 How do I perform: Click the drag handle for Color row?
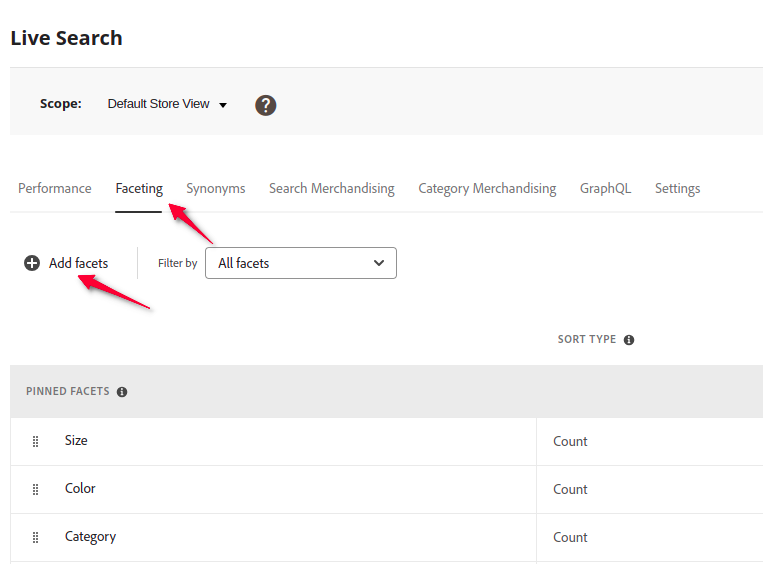[36, 489]
